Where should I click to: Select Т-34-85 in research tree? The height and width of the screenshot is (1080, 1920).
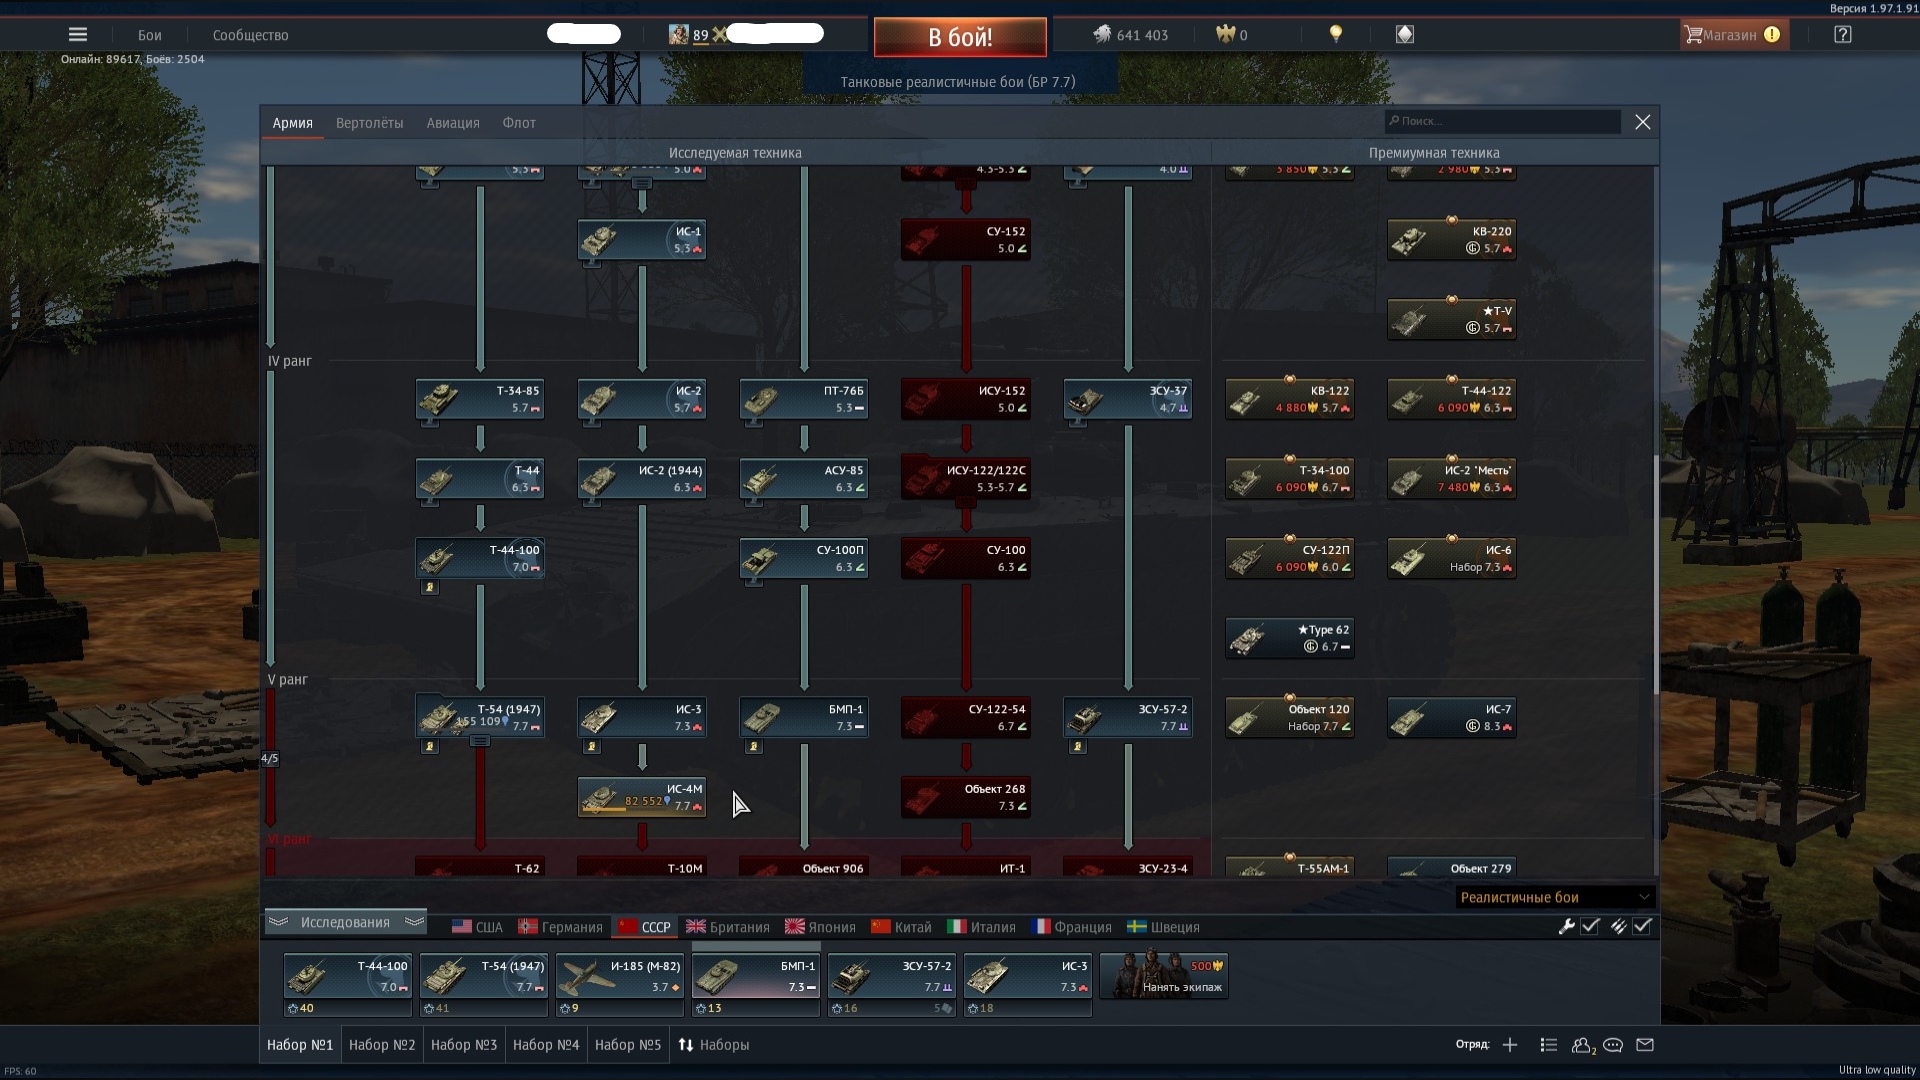[480, 399]
